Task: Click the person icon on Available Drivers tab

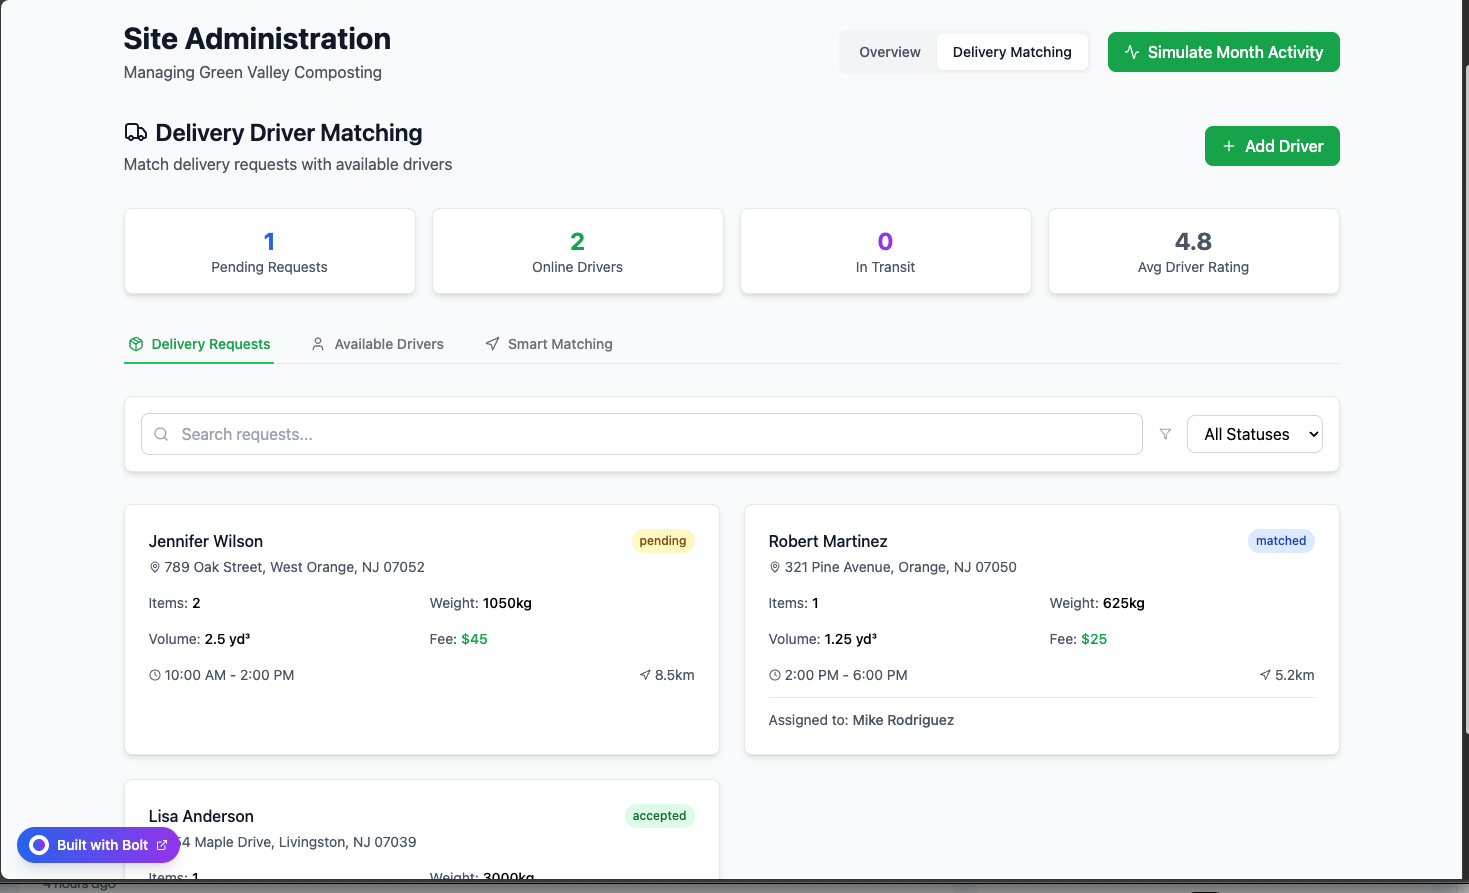Action: coord(318,344)
